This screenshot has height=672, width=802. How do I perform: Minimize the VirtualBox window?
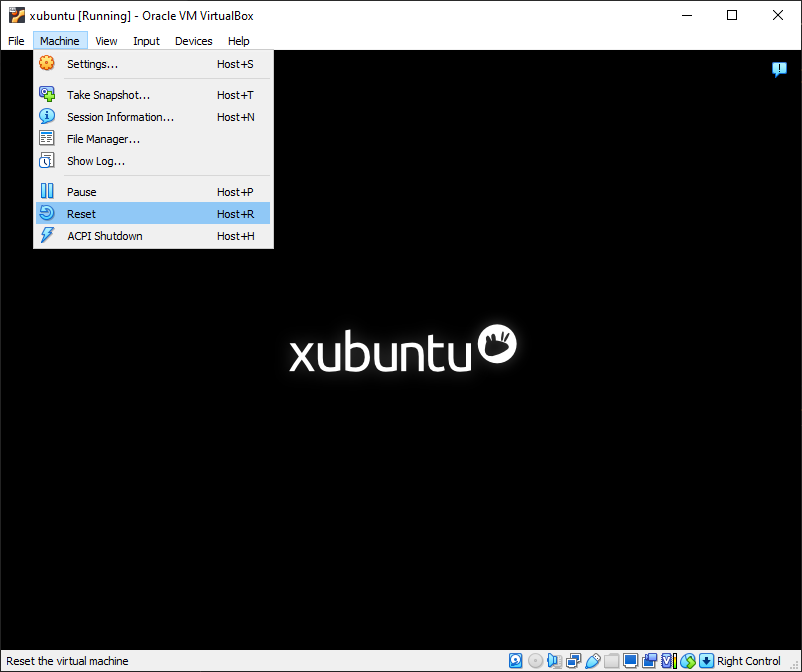click(x=687, y=15)
